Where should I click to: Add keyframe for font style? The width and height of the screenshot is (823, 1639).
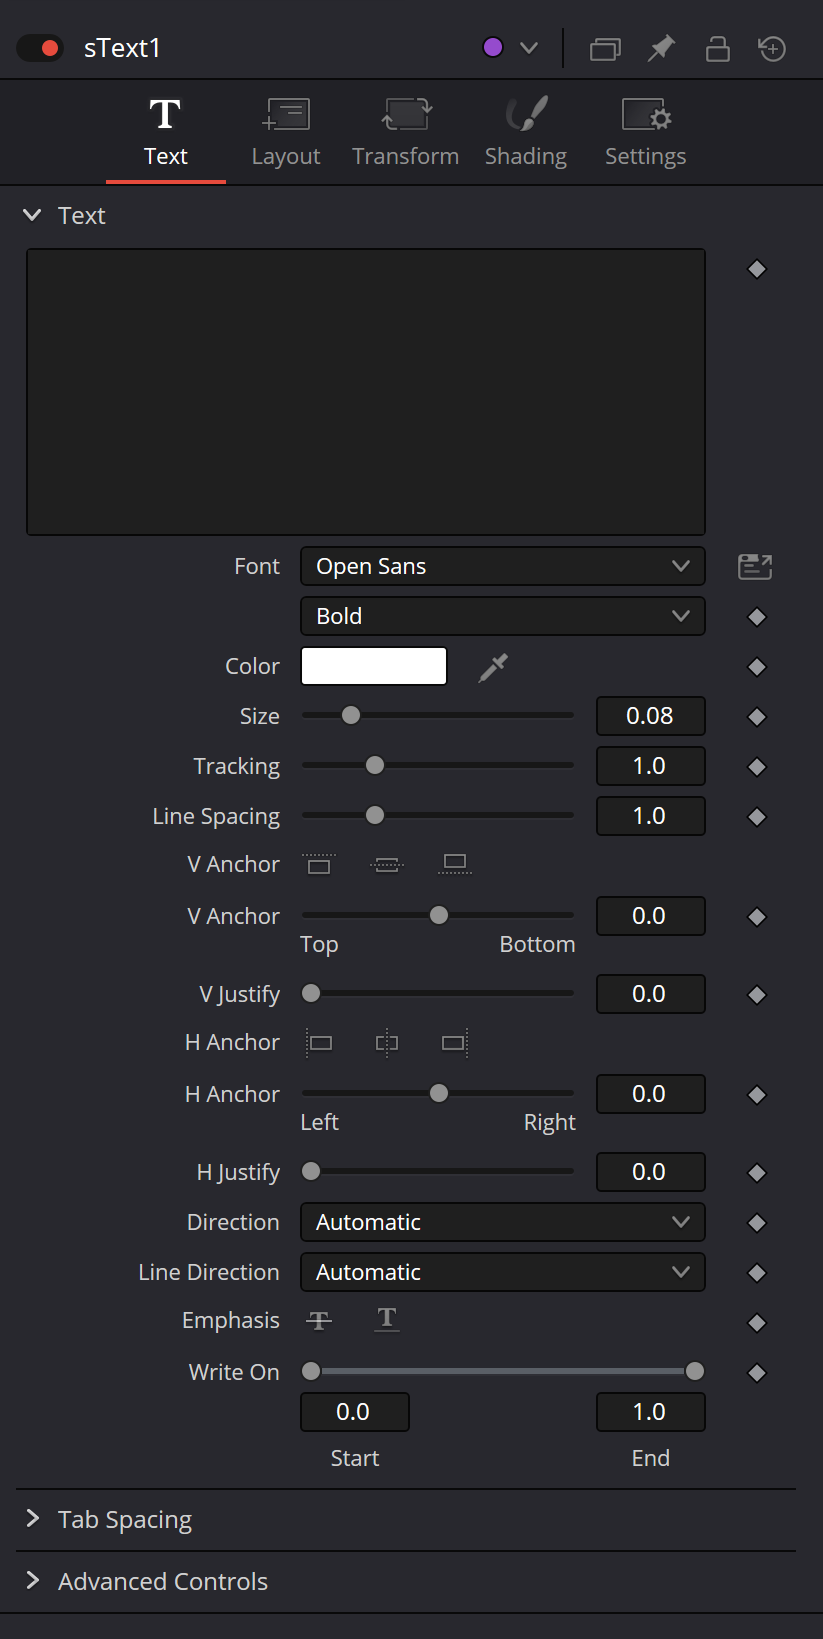[757, 617]
